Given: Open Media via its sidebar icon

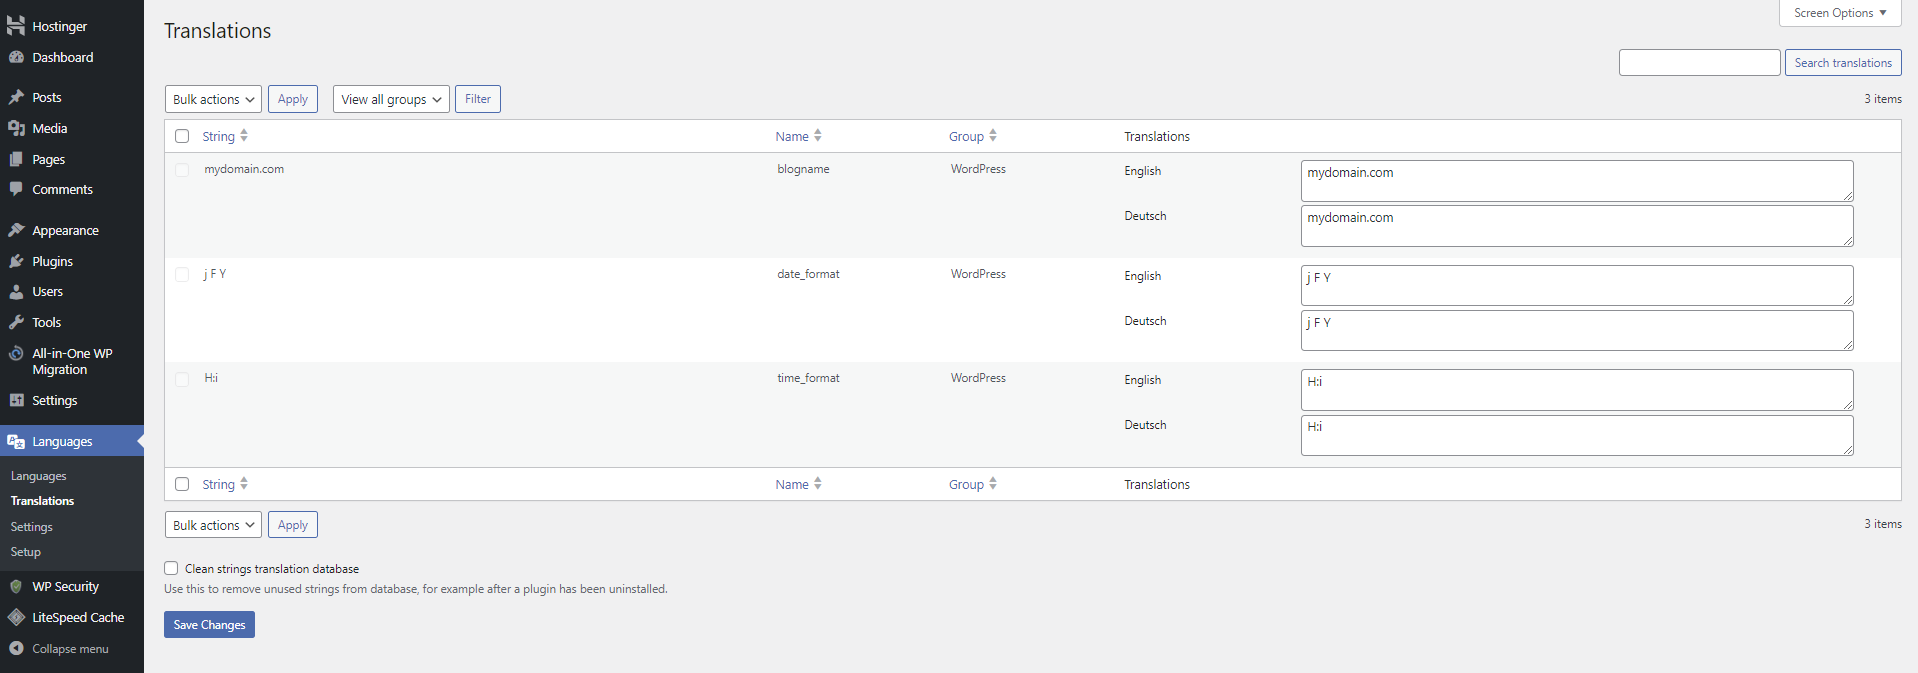Looking at the screenshot, I should click(16, 128).
